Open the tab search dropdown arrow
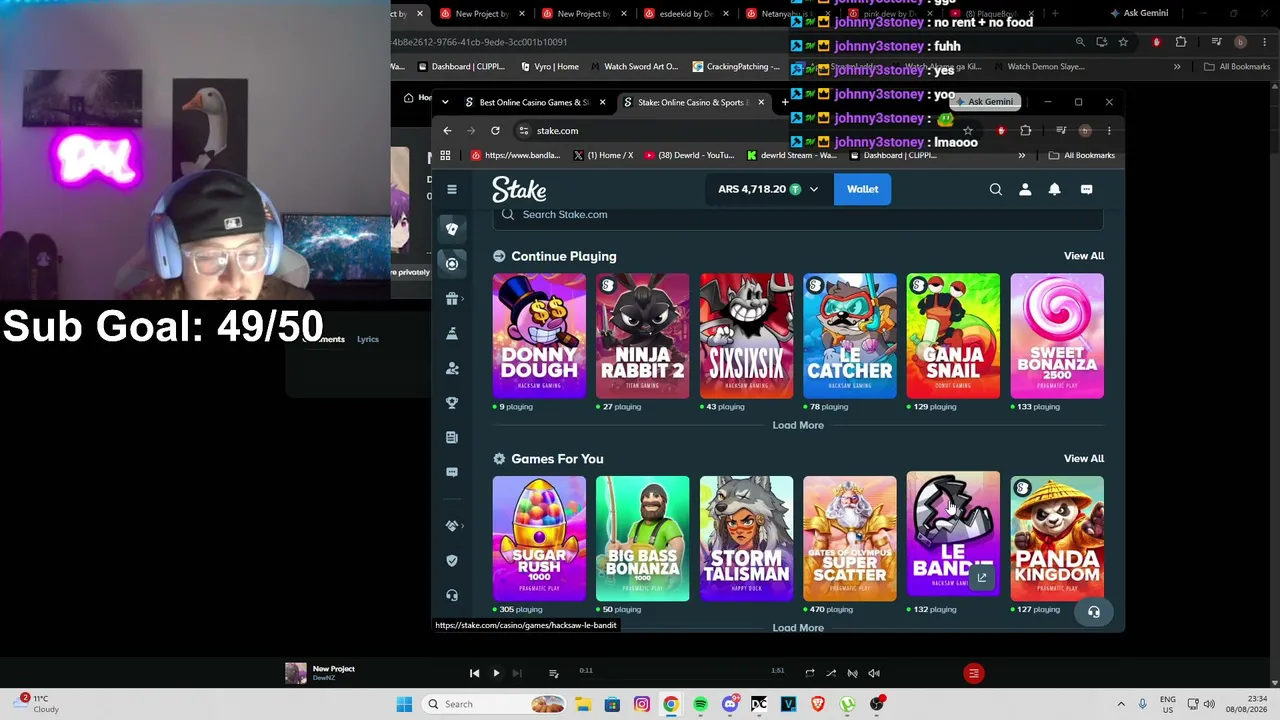 445,102
